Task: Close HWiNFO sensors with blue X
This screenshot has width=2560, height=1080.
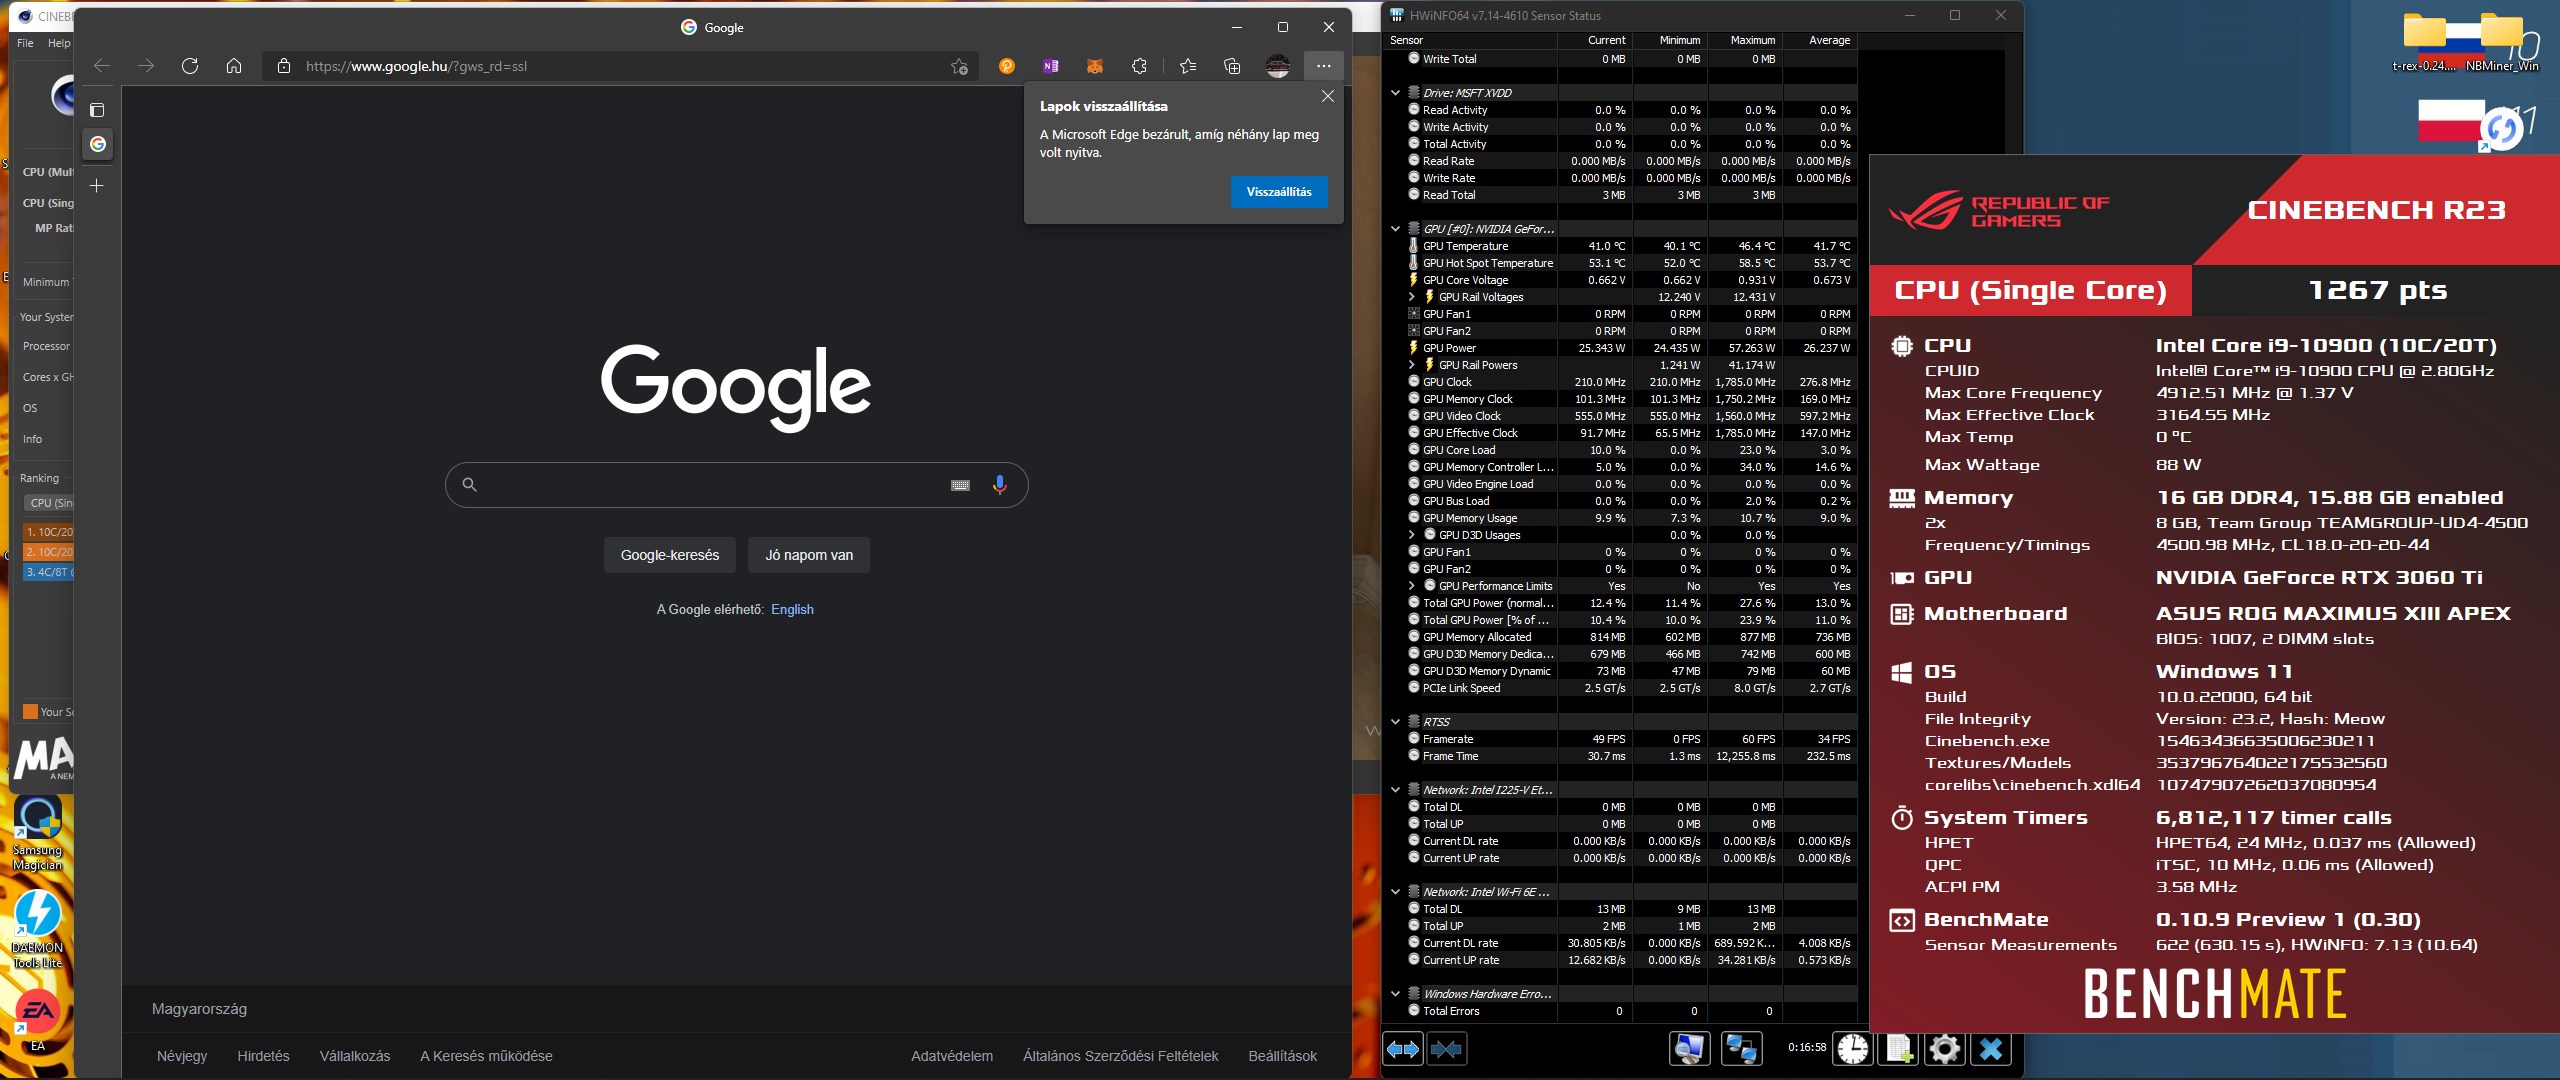Action: click(x=1991, y=1049)
